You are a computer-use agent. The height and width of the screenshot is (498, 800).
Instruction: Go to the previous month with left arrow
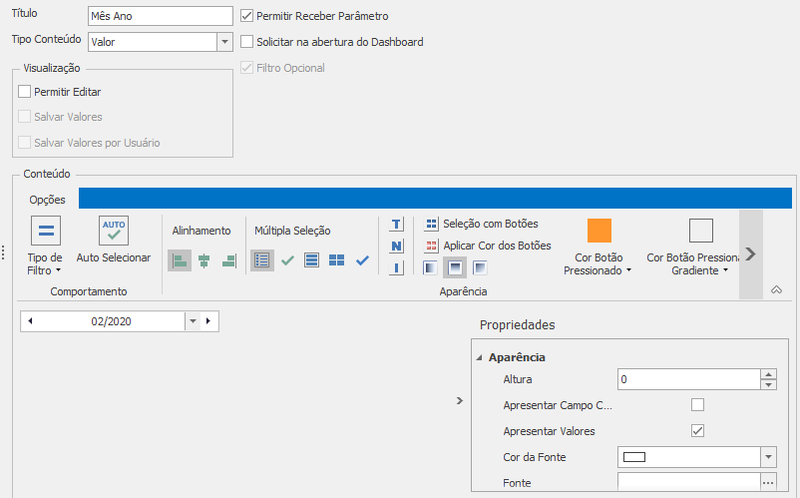30,321
